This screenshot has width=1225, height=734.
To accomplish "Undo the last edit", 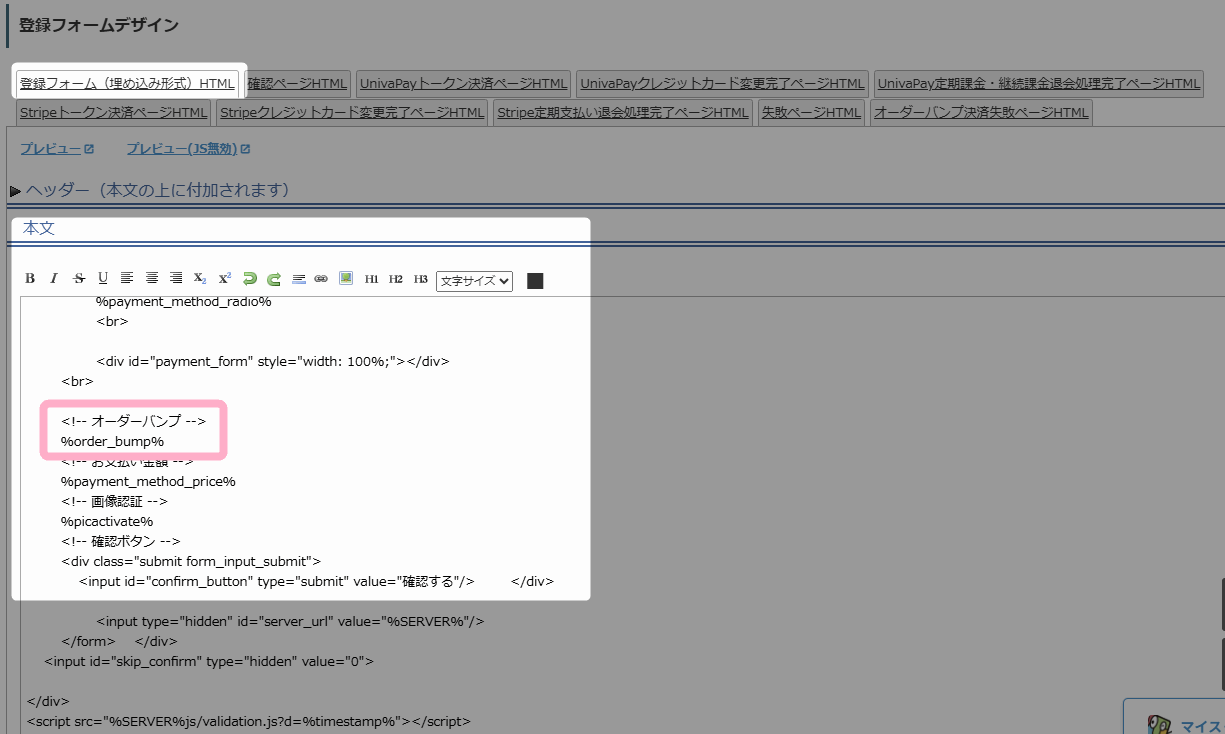I will coord(249,279).
